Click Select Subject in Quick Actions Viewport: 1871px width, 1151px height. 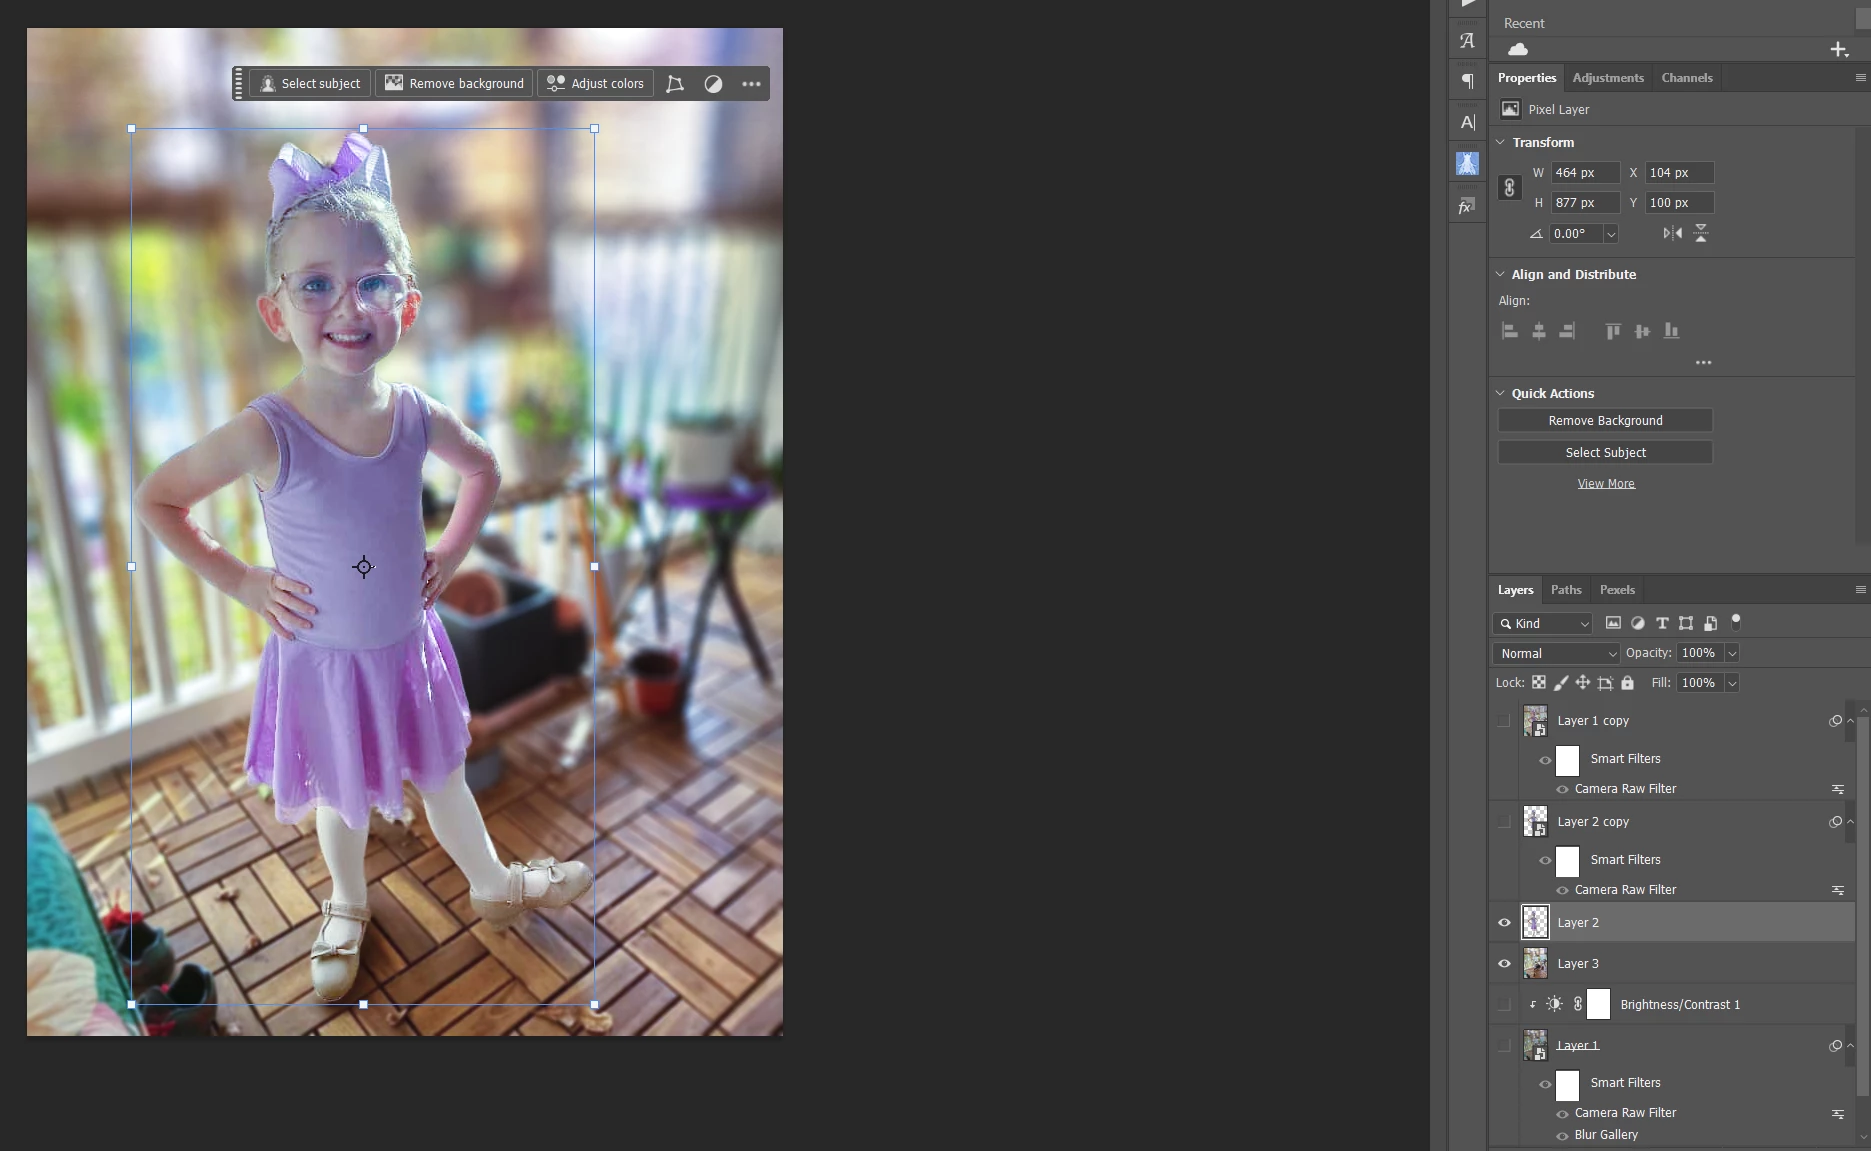tap(1605, 453)
